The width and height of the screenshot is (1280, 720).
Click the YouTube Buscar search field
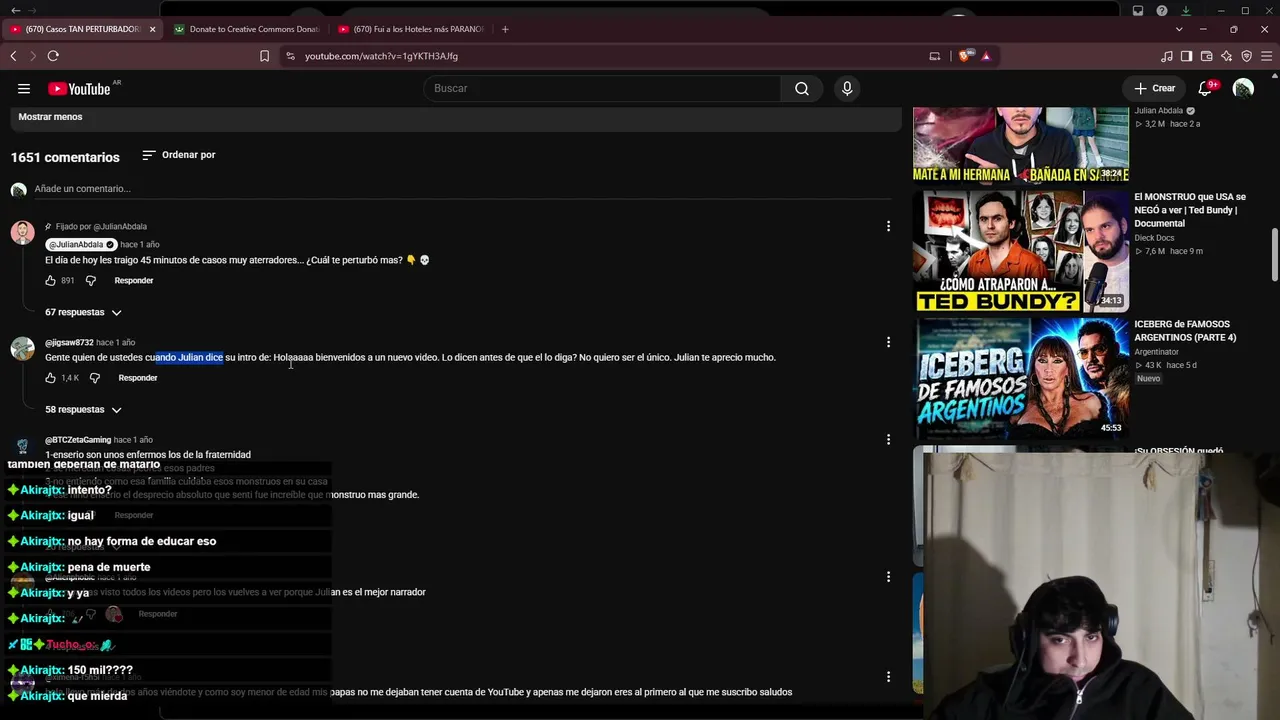click(604, 89)
